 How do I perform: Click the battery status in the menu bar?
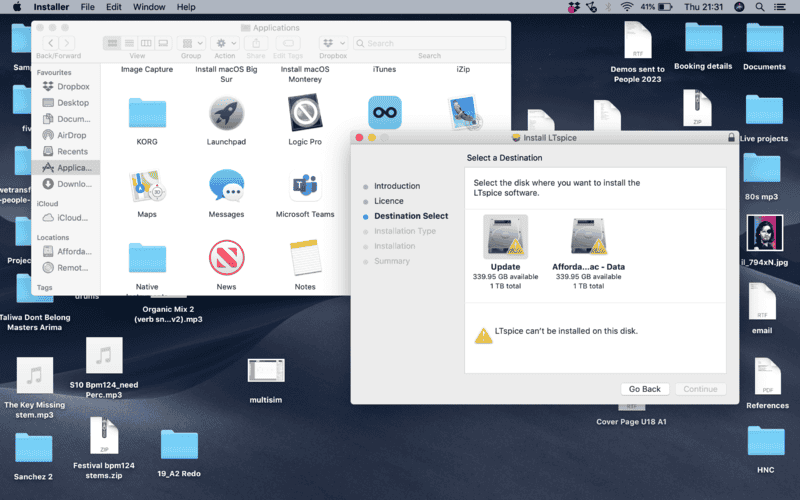pyautogui.click(x=656, y=7)
